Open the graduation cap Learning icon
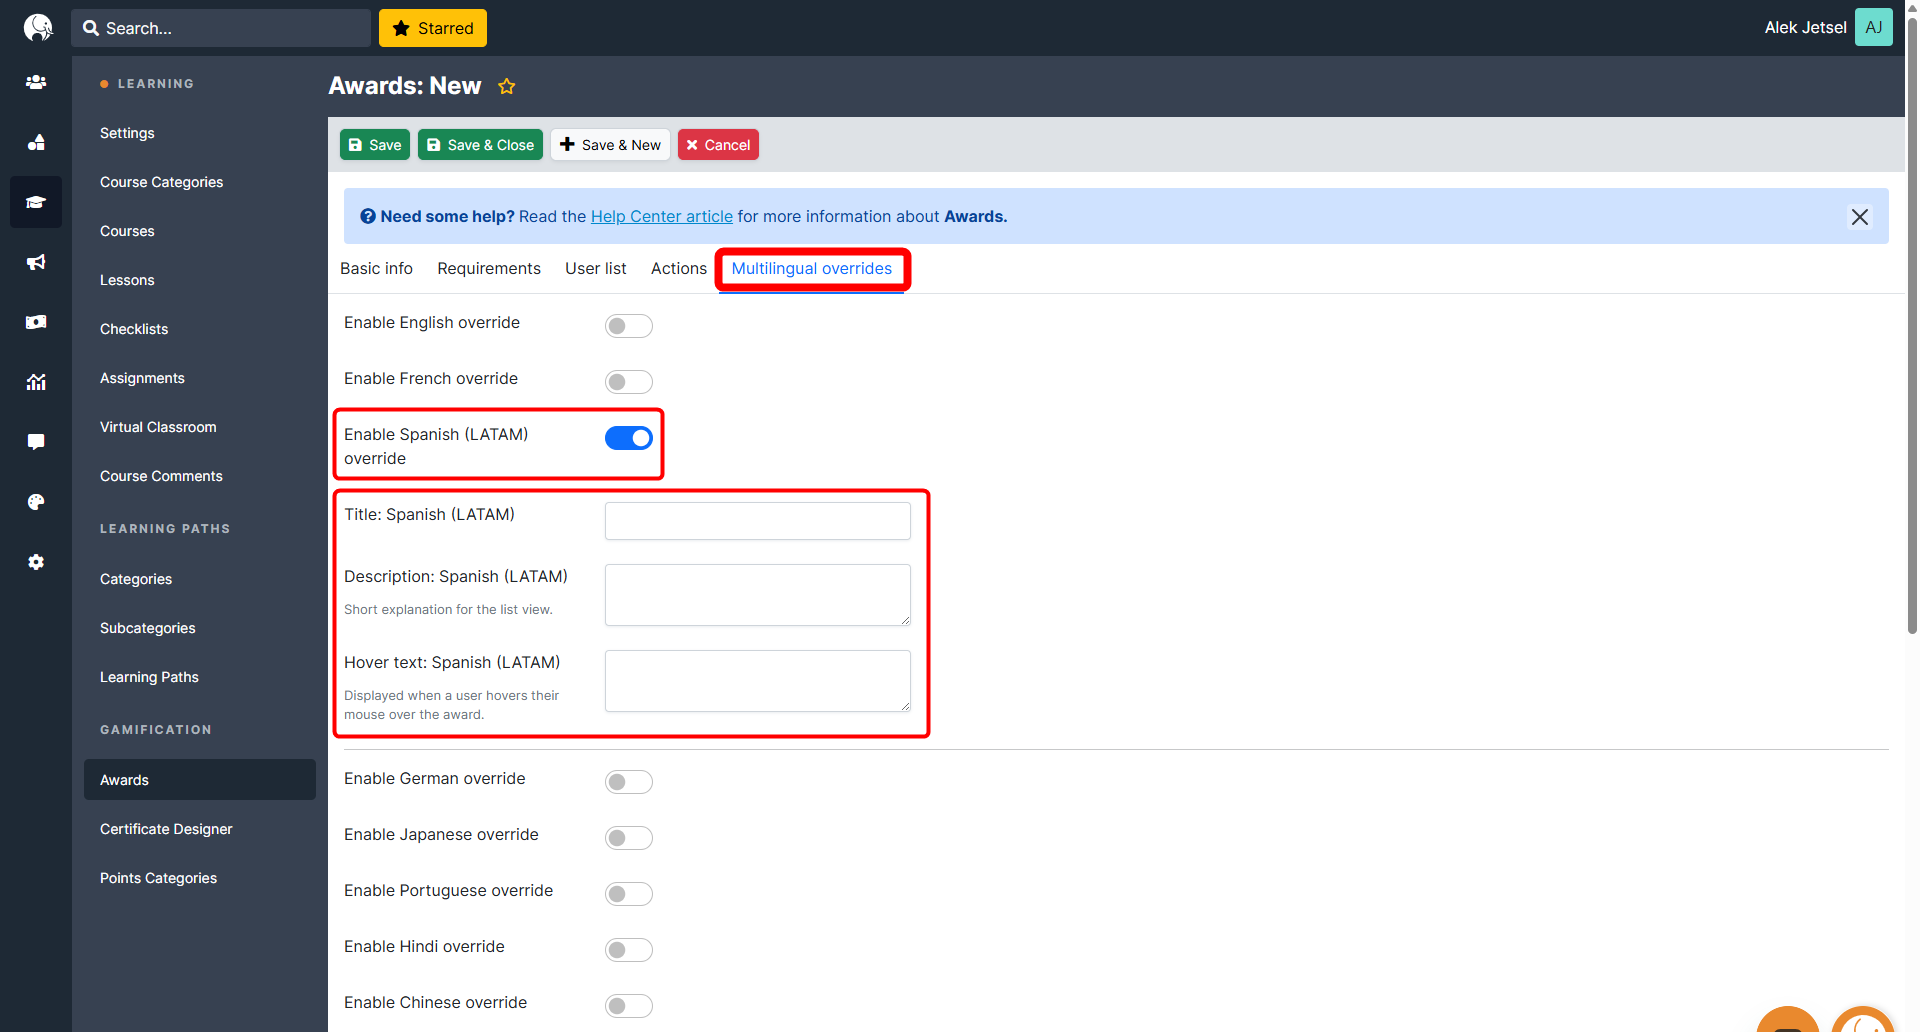This screenshot has height=1032, width=1920. pyautogui.click(x=36, y=202)
